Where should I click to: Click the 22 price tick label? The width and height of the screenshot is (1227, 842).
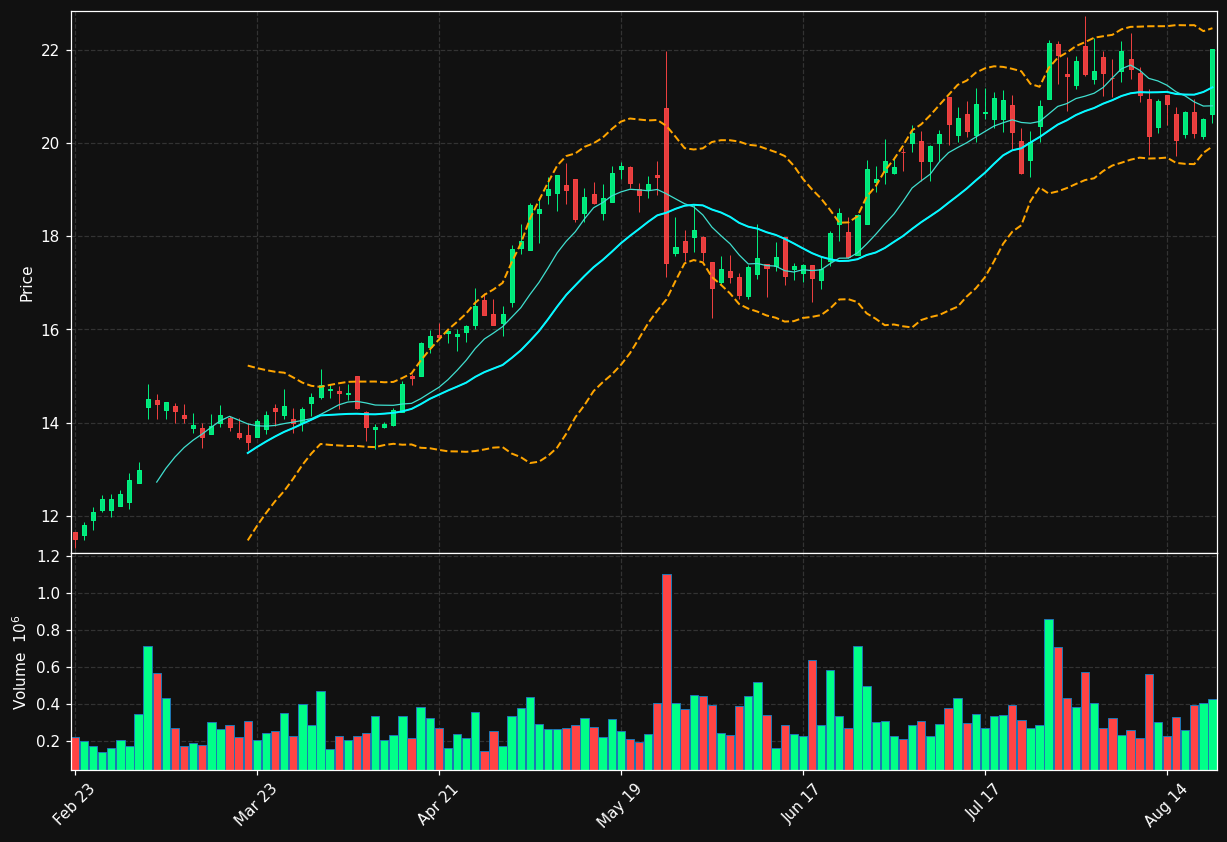(x=50, y=51)
